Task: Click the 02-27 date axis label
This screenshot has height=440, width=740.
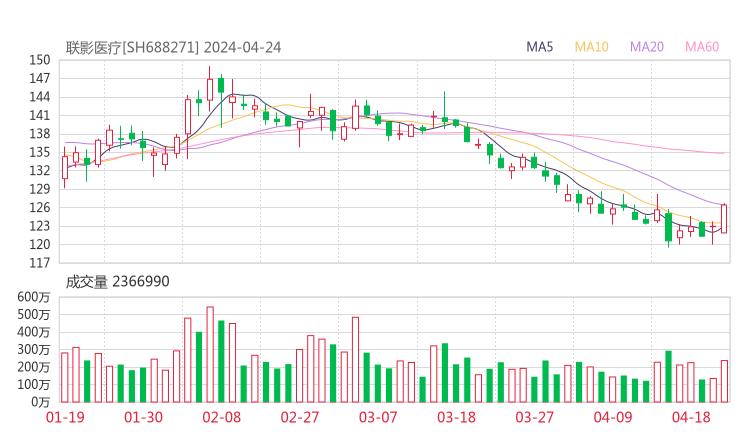Action: coord(300,417)
